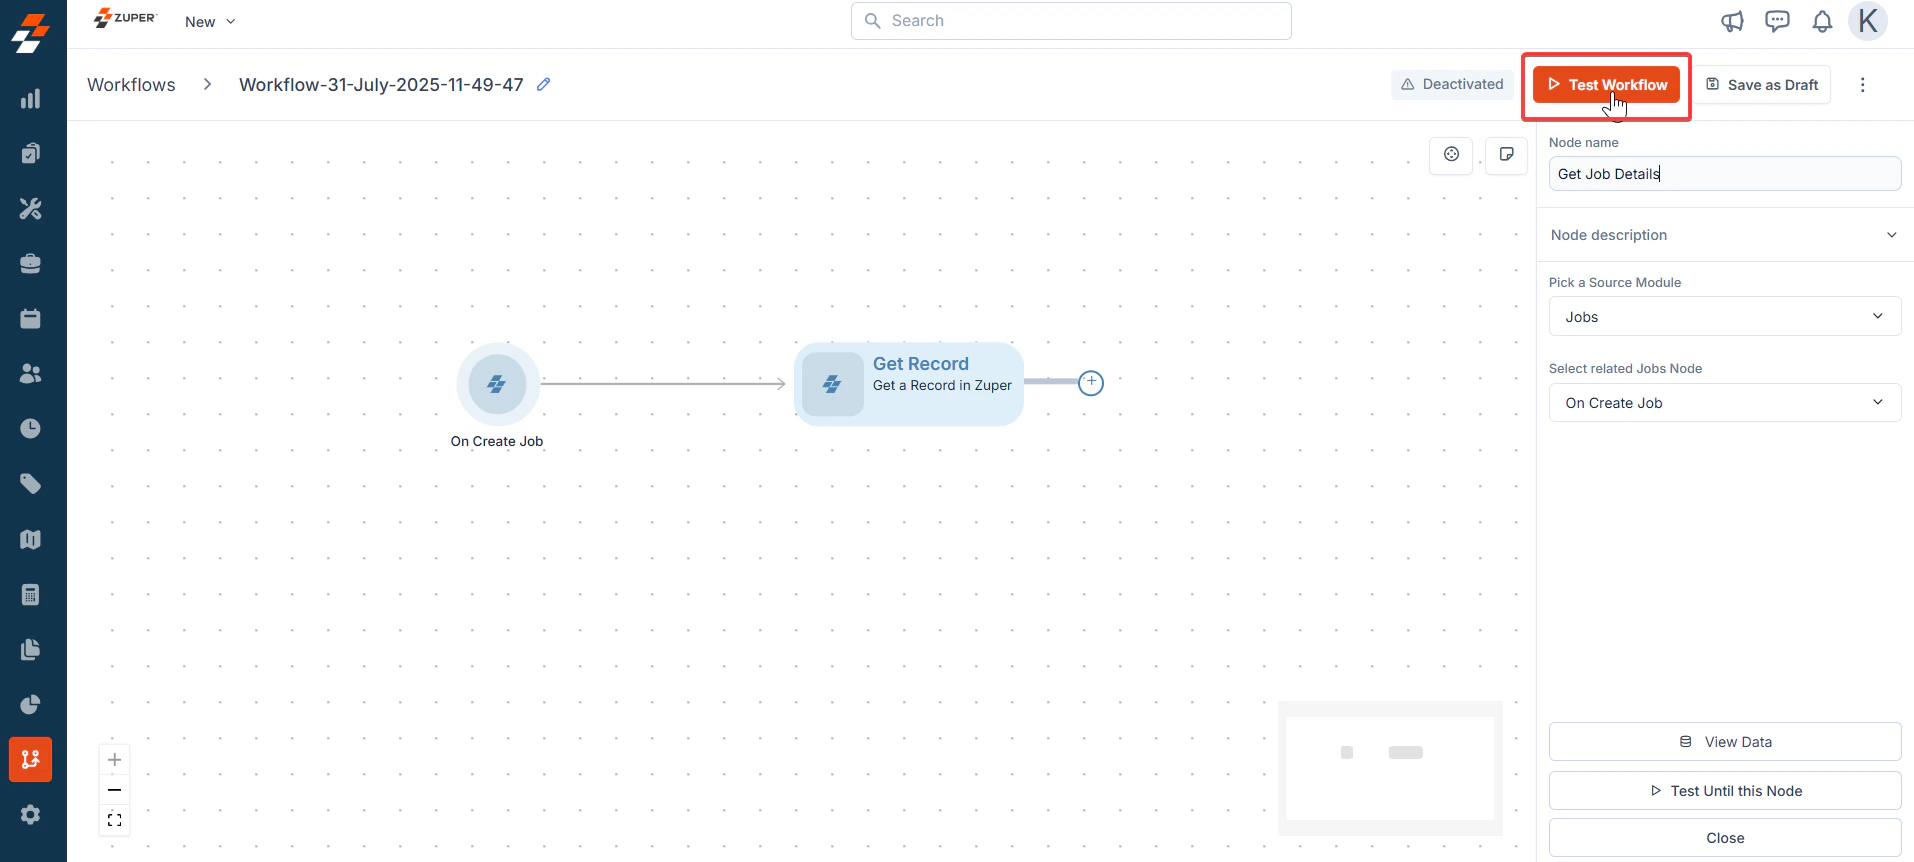Screen dimensions: 1914x862
Task: Open the calendar sidebar icon
Action: (31, 319)
